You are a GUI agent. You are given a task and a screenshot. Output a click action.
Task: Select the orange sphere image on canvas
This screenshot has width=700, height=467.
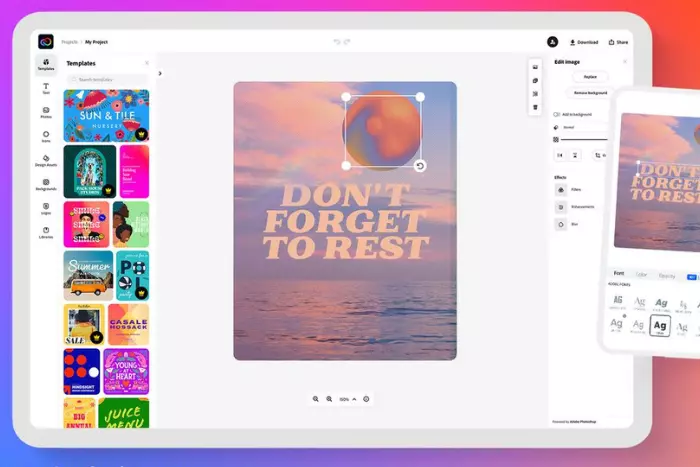[x=382, y=131]
